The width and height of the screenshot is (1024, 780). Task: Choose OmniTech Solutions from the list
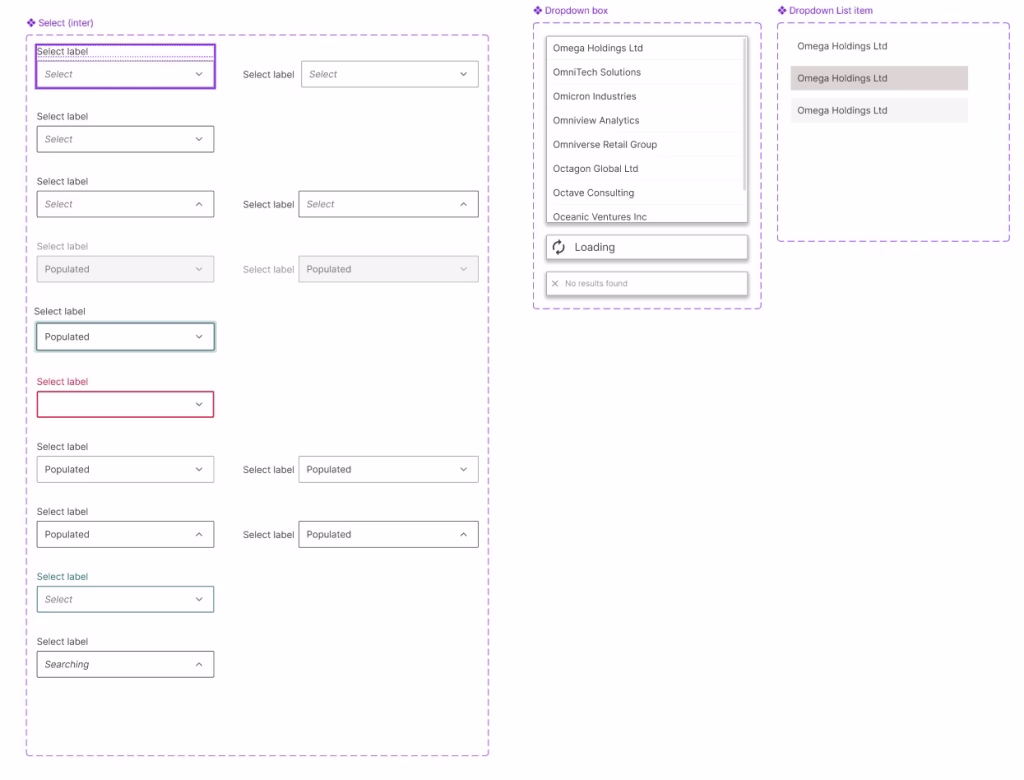coord(597,72)
